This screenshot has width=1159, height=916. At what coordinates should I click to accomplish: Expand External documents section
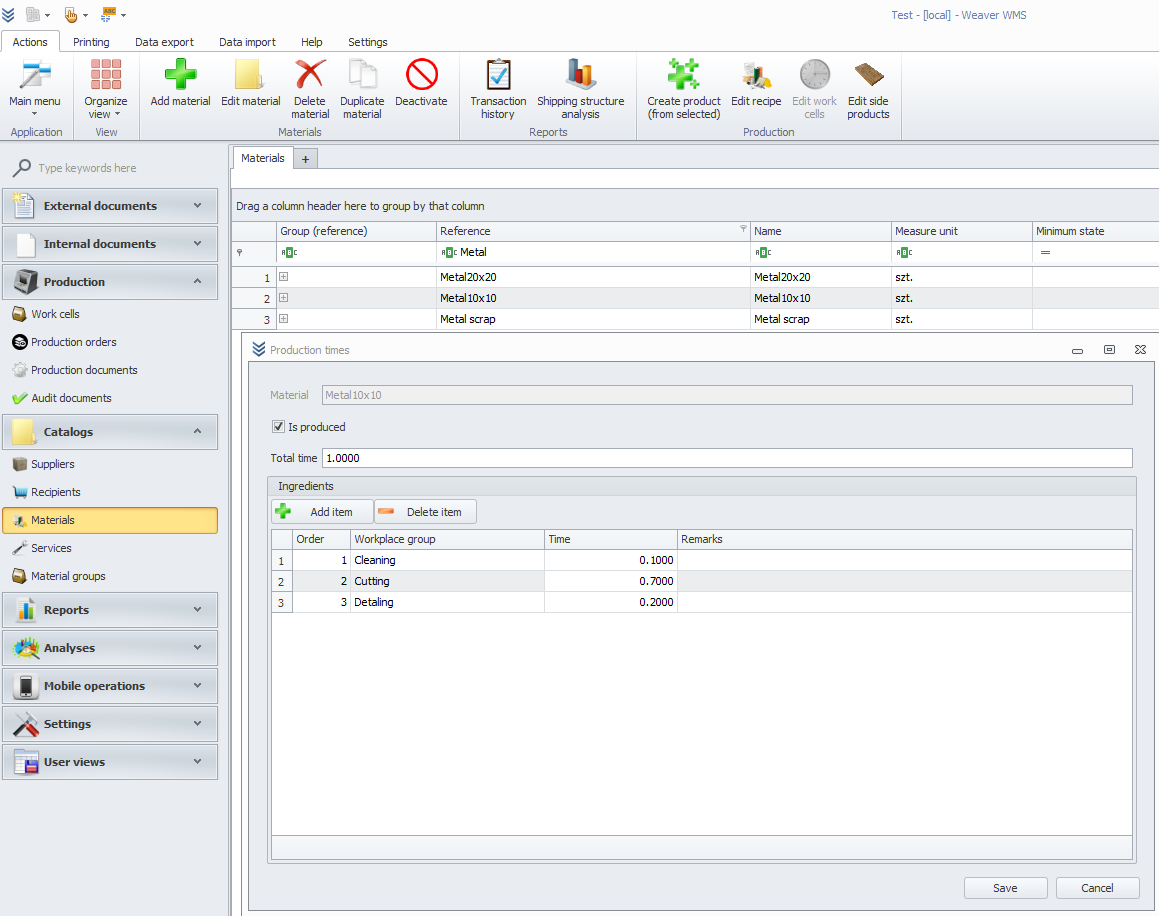[110, 206]
